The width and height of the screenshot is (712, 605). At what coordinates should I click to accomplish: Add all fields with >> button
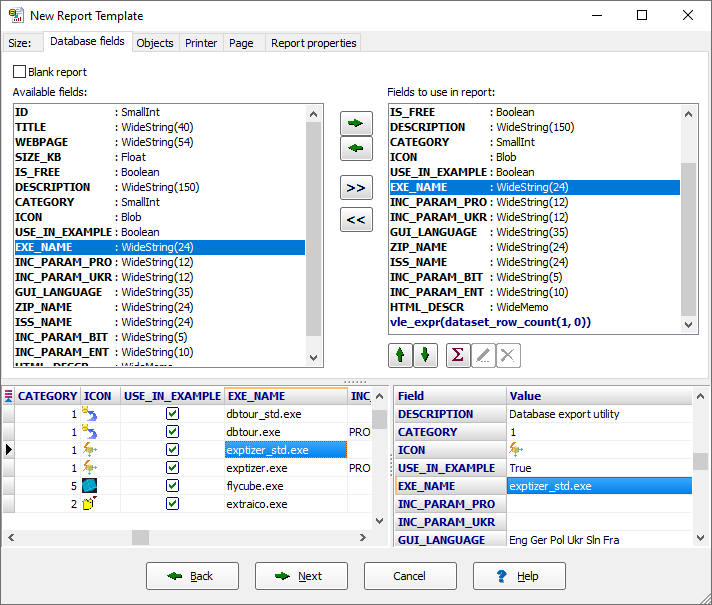pos(356,187)
